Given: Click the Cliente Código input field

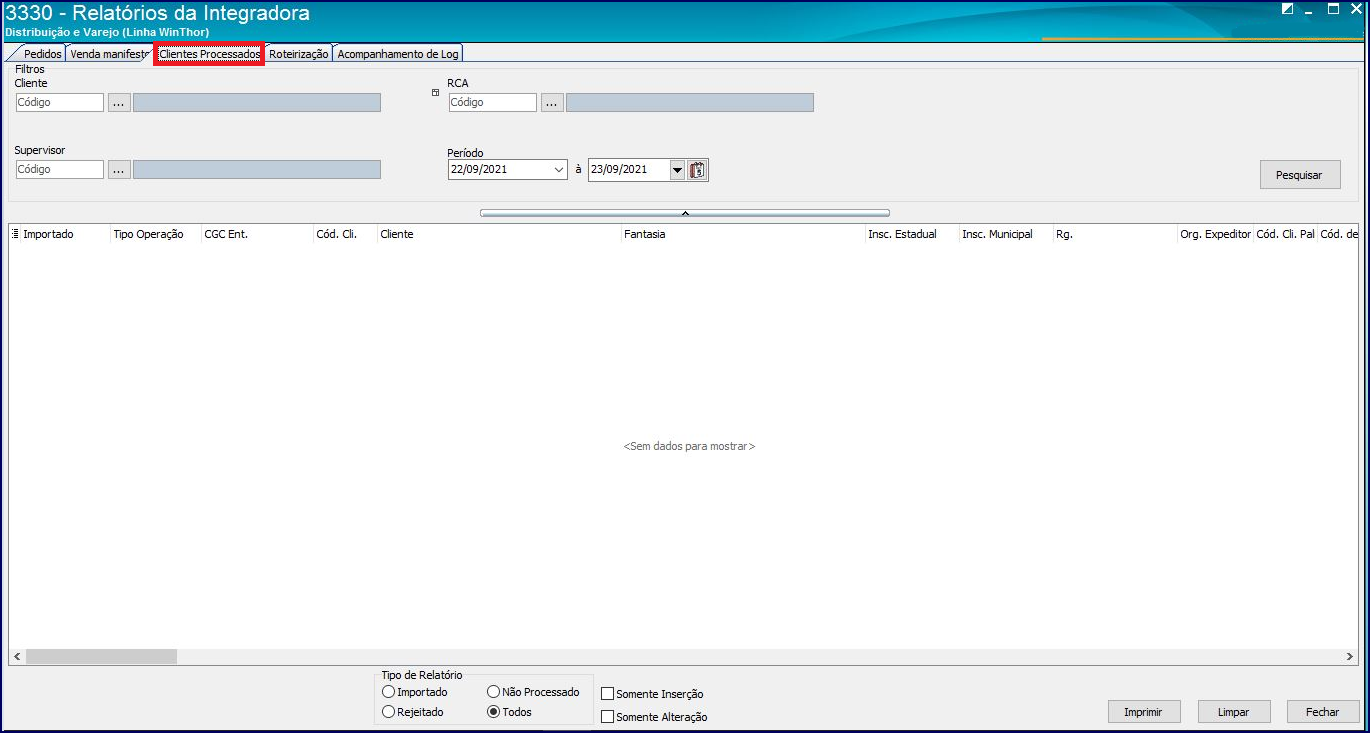Looking at the screenshot, I should 59,102.
